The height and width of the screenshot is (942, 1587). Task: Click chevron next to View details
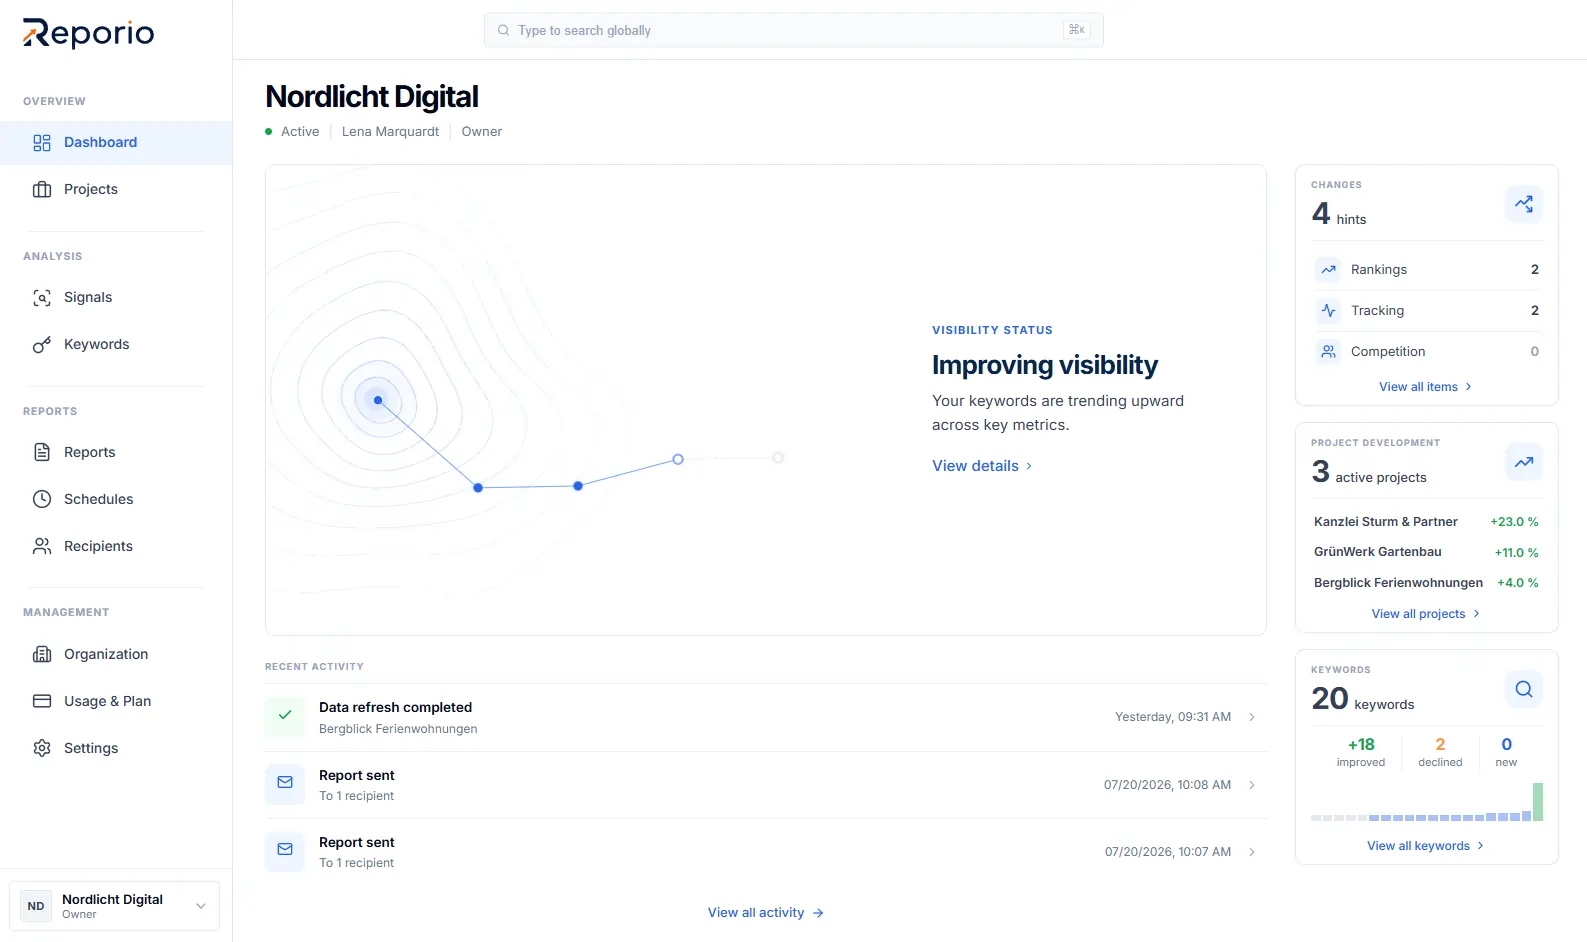(1029, 467)
